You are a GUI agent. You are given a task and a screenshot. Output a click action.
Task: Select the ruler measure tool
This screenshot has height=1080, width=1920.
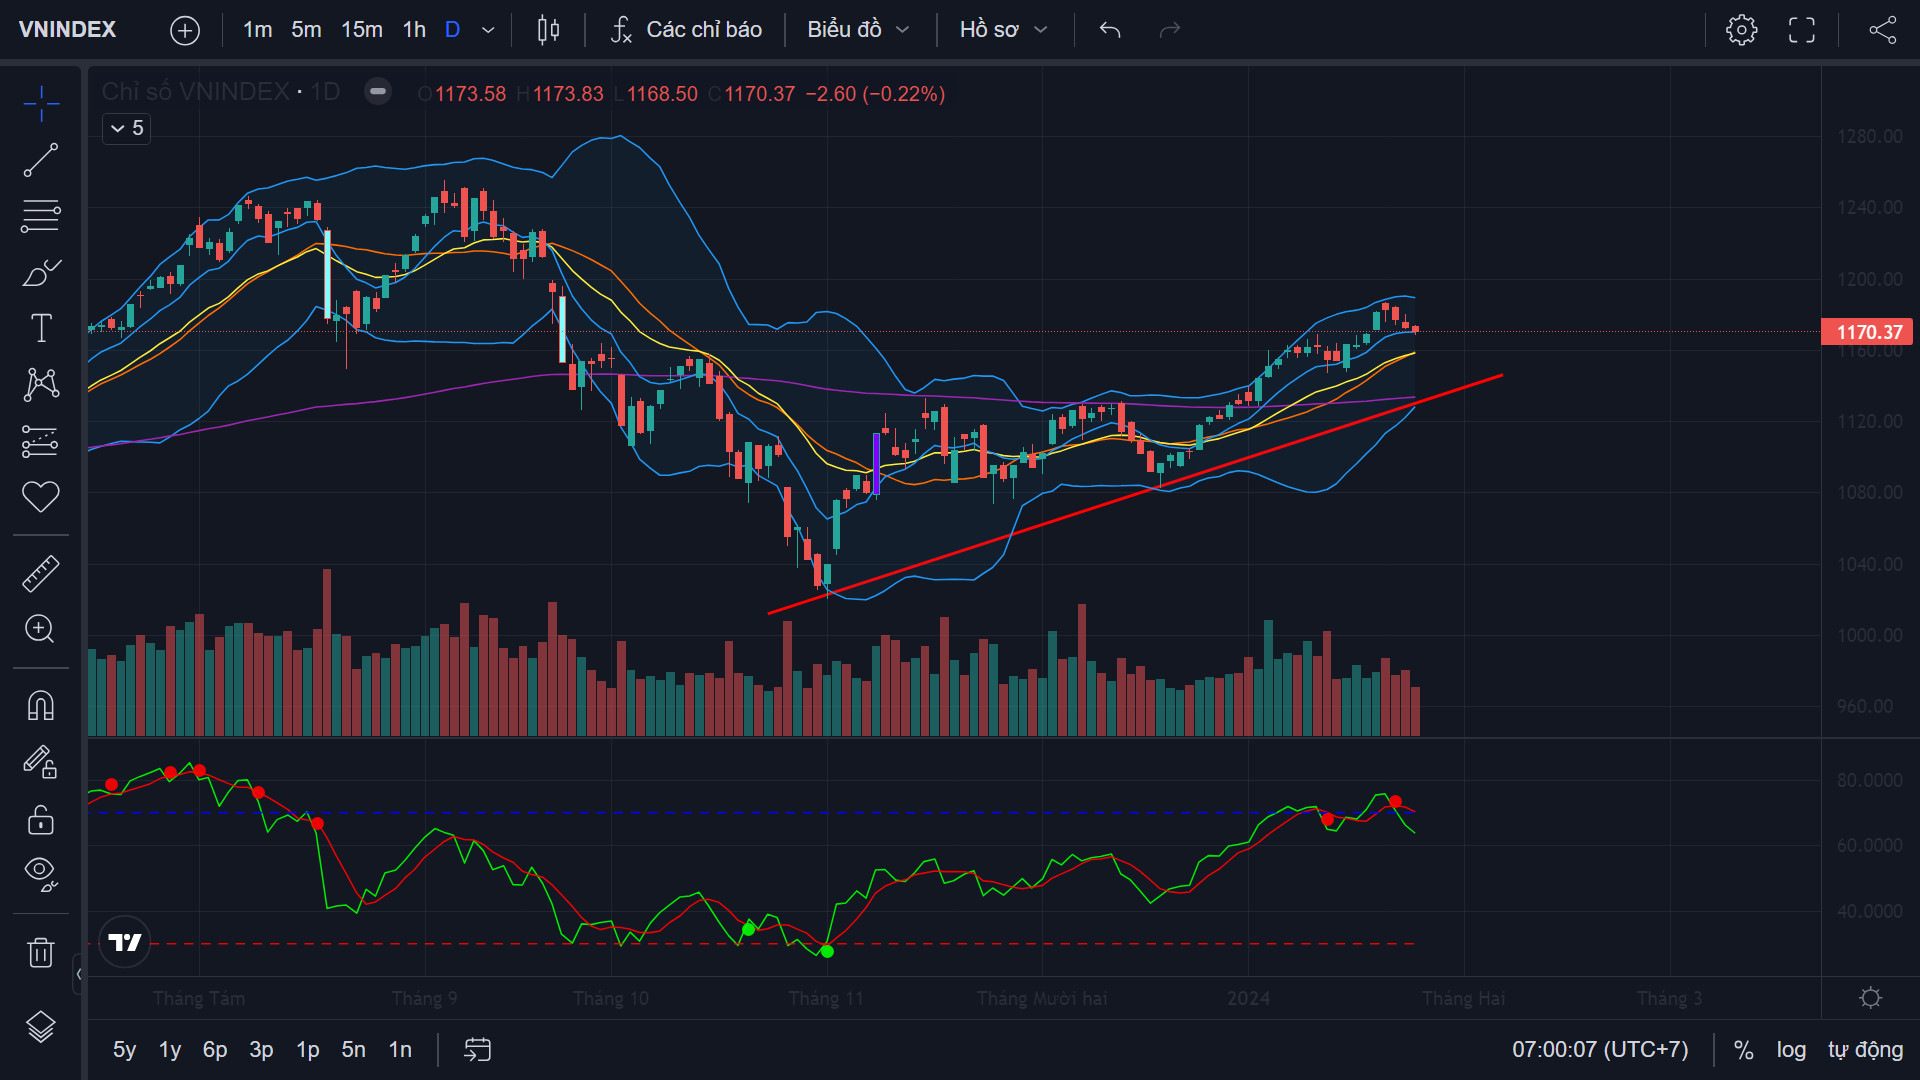pos(41,573)
